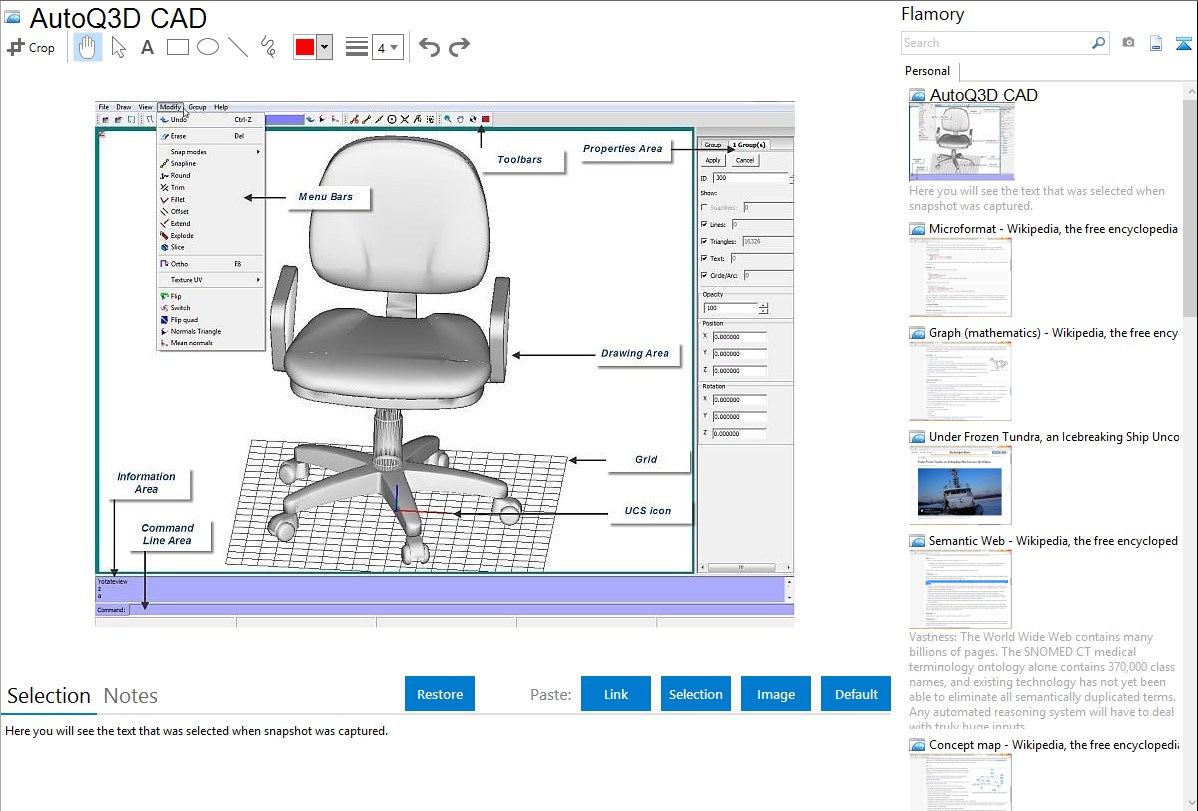The height and width of the screenshot is (811, 1198).
Task: Toggle the Circle/Arc checkbox
Action: pos(704,275)
